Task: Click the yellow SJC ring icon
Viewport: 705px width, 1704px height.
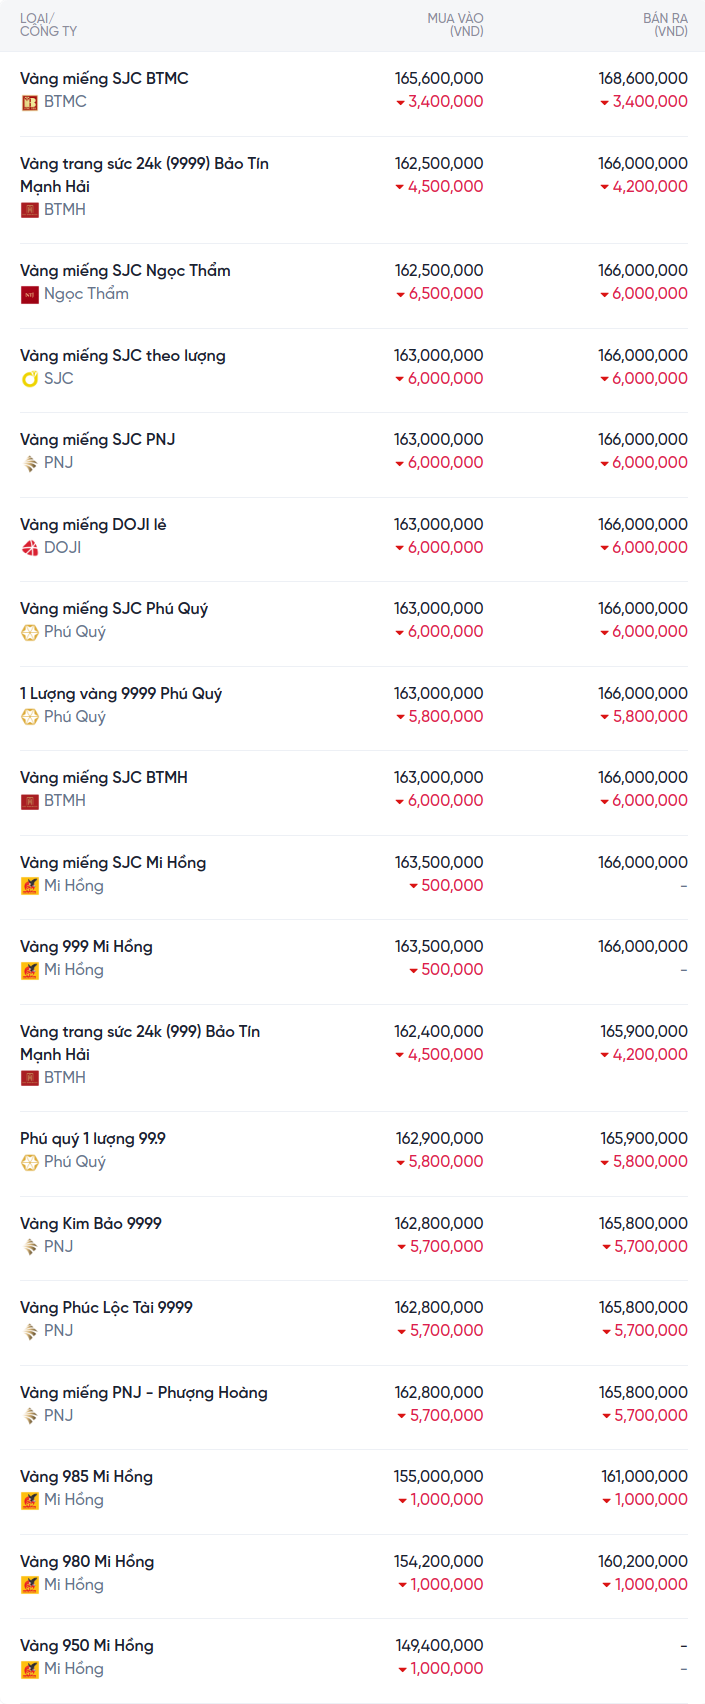Action: tap(30, 379)
